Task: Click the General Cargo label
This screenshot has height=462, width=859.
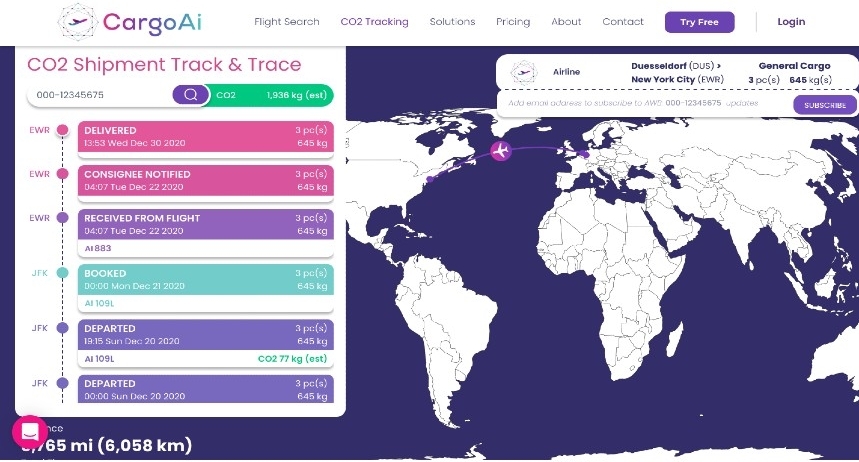Action: 794,66
